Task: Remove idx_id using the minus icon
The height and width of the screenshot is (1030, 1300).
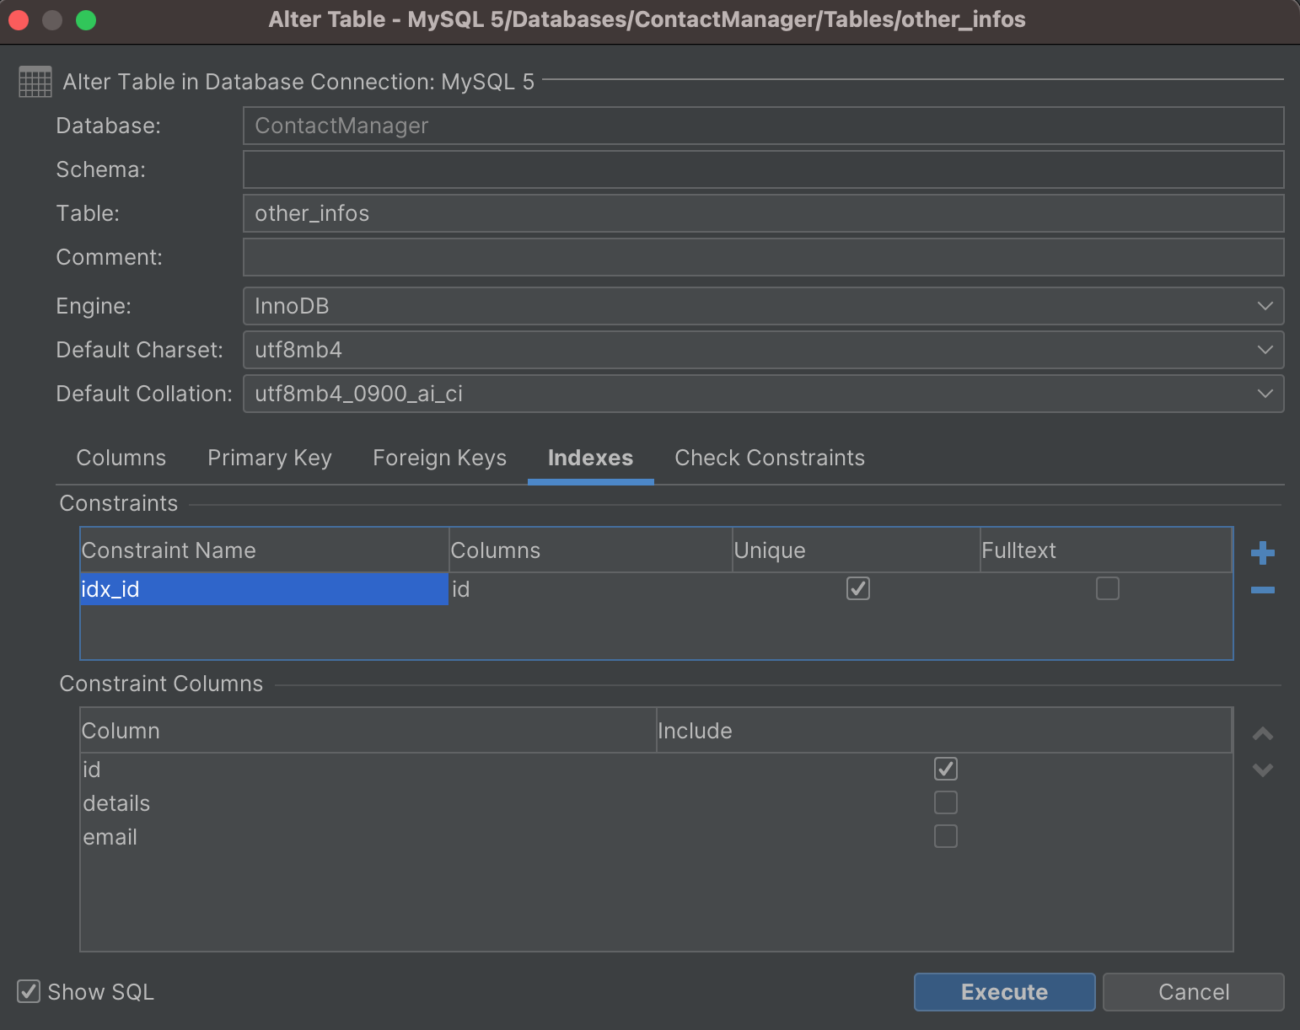Action: click(x=1262, y=590)
